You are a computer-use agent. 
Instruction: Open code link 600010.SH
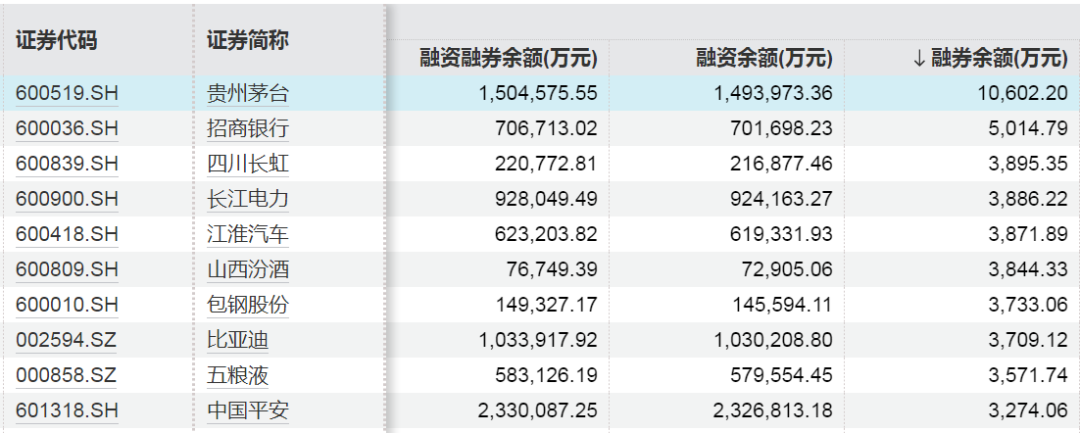[67, 304]
